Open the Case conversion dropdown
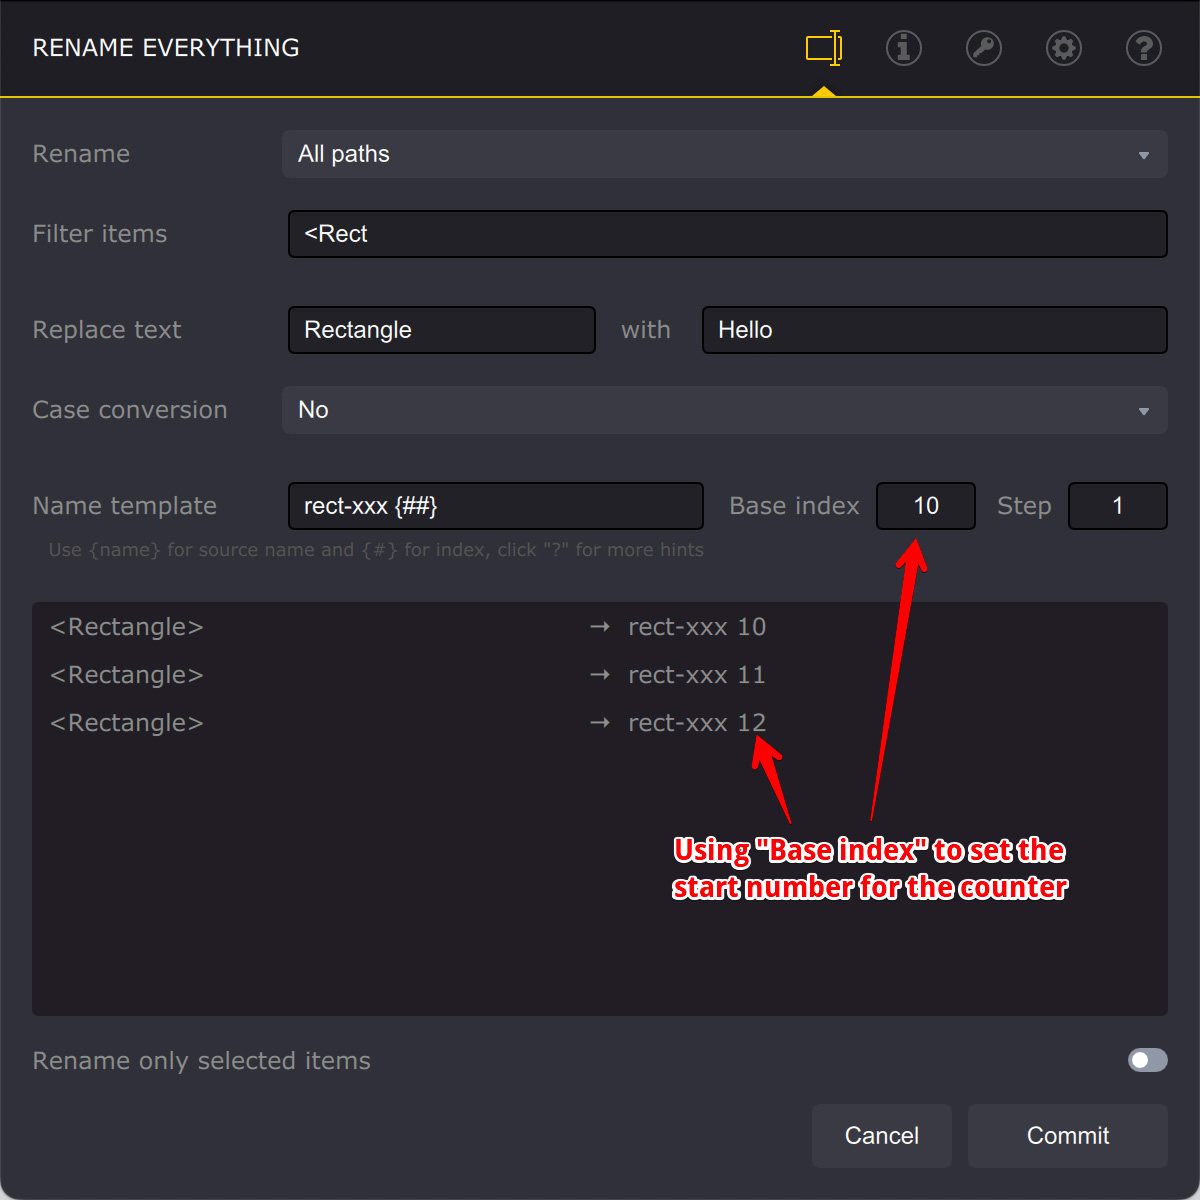Image resolution: width=1200 pixels, height=1200 pixels. point(725,410)
